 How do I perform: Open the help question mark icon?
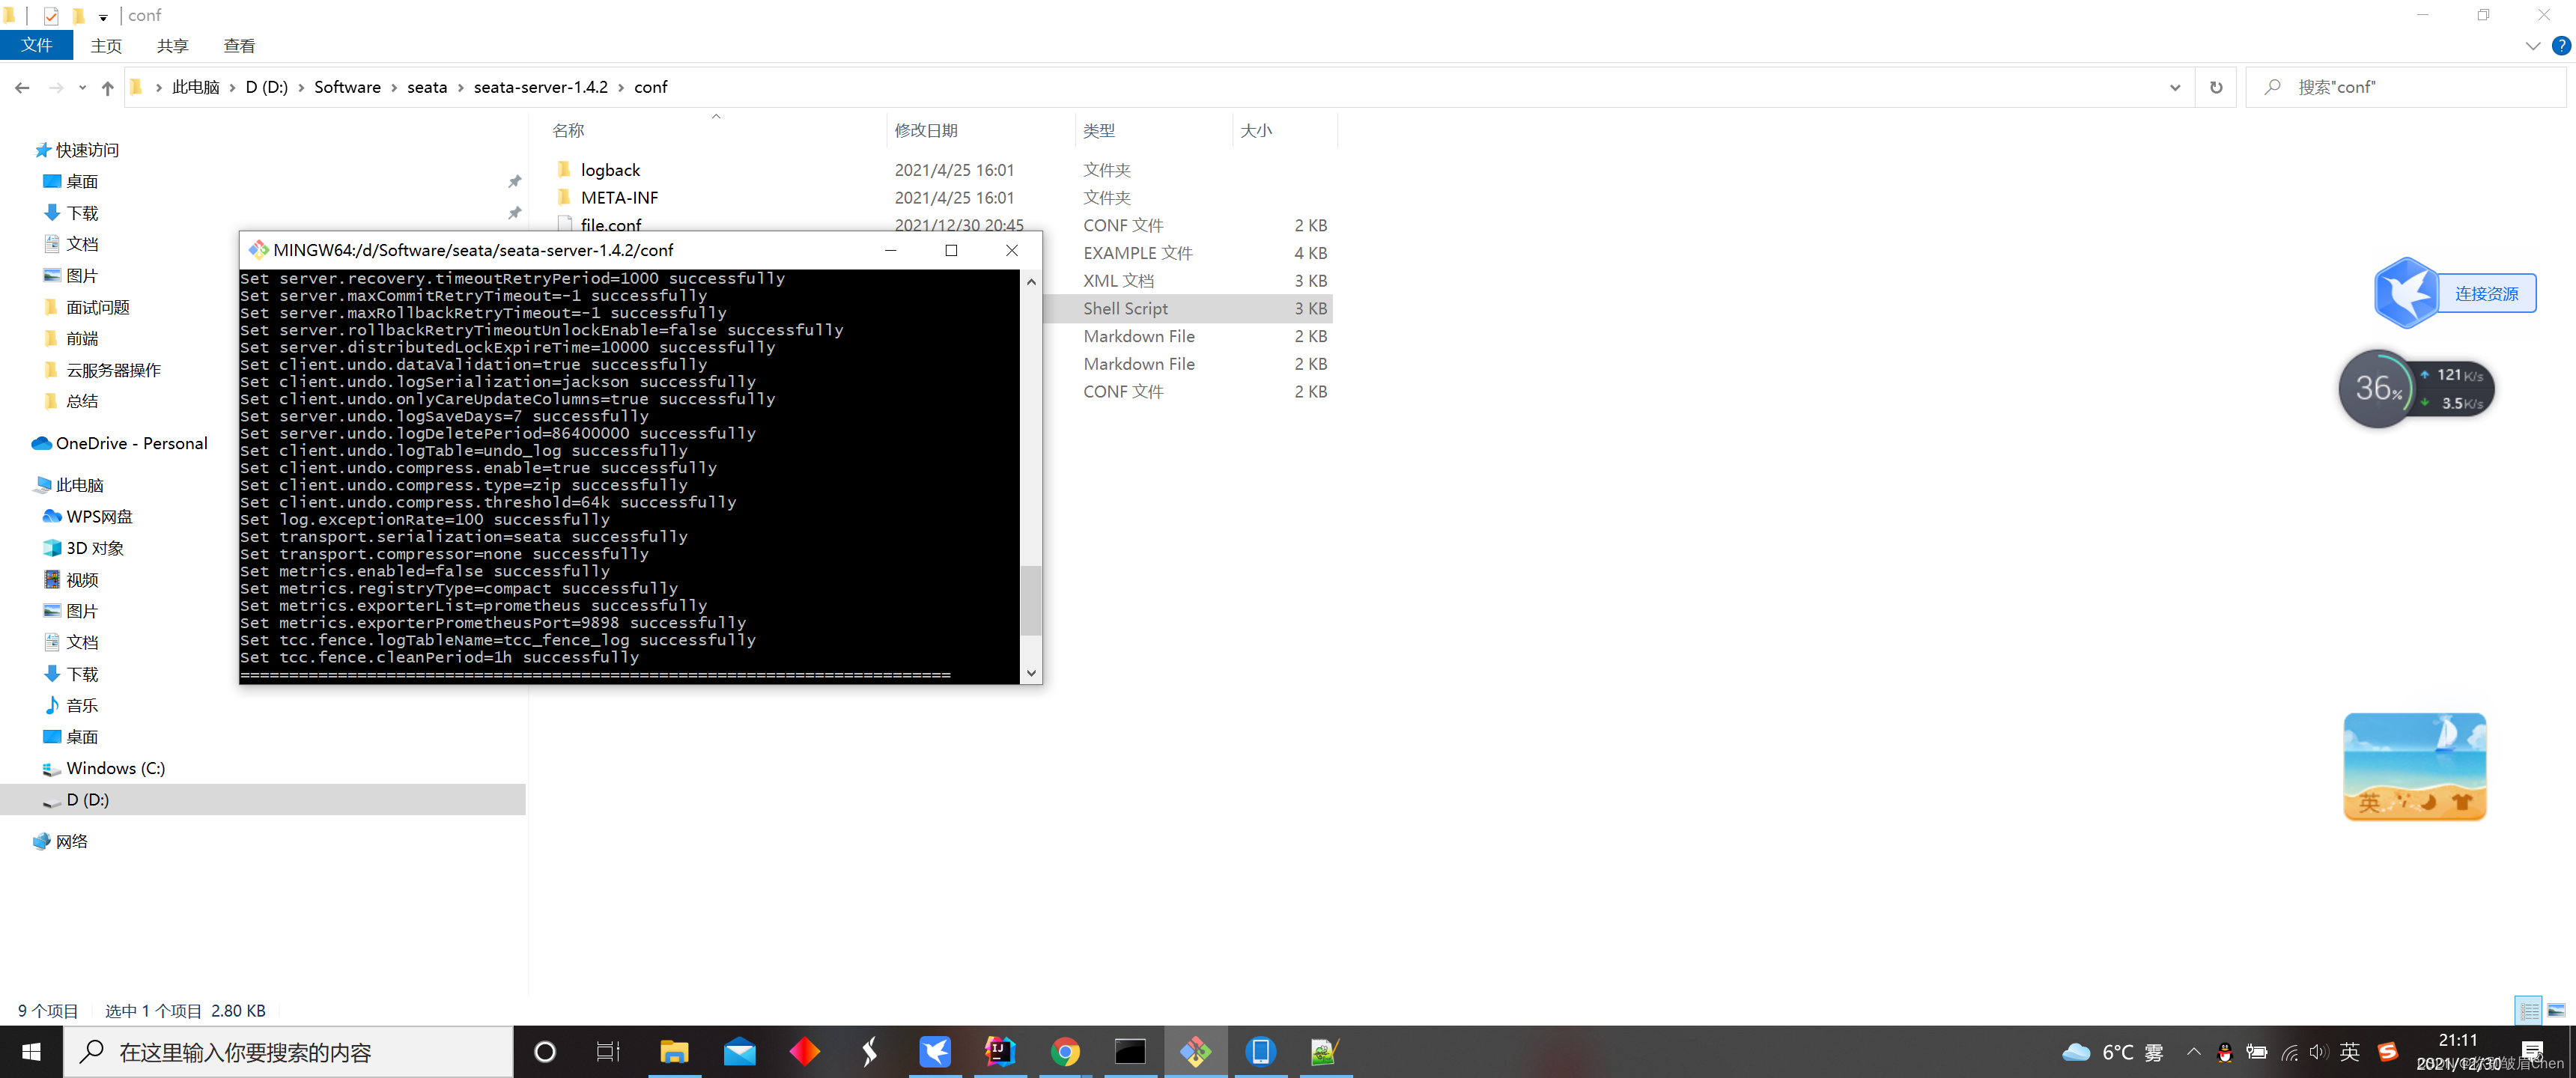tap(2561, 45)
